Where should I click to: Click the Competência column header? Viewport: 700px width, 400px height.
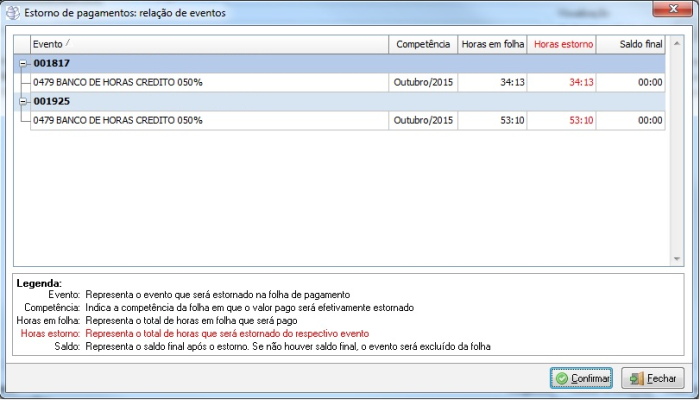point(422,45)
